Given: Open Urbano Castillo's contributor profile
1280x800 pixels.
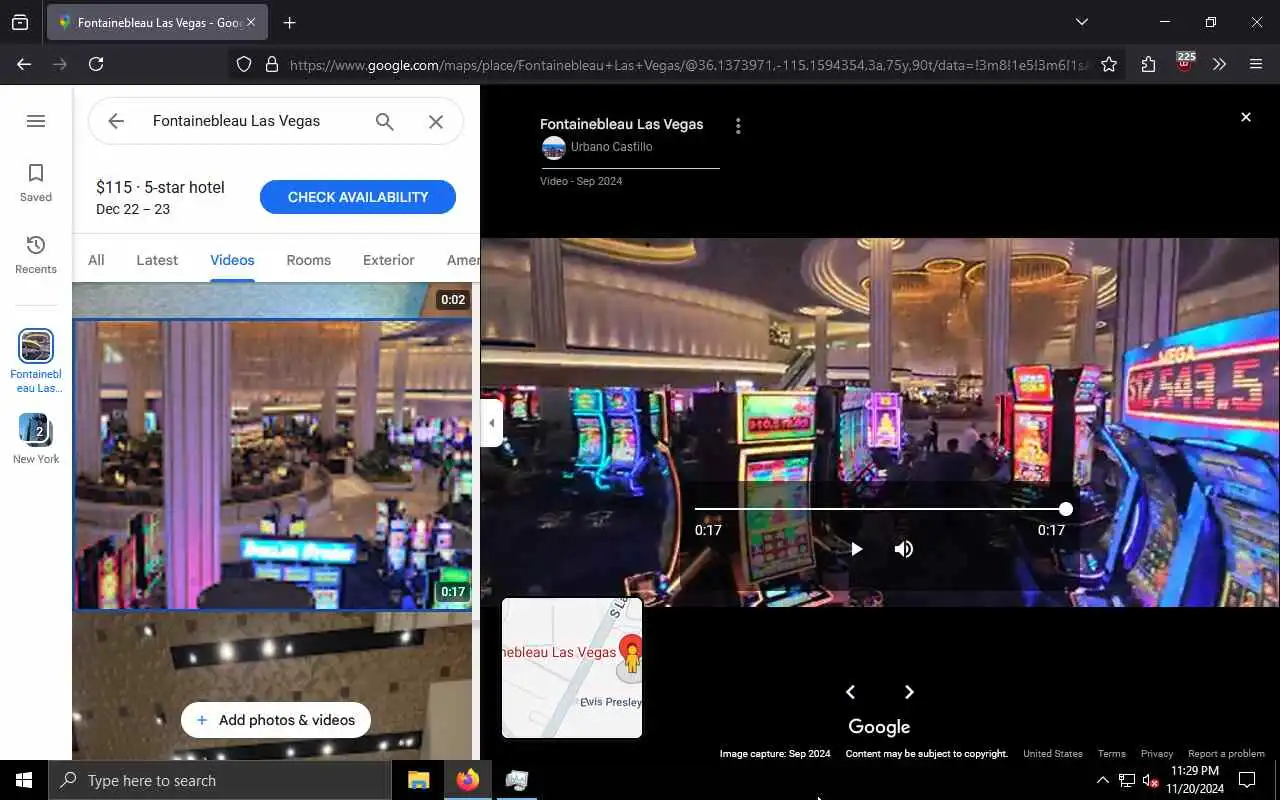Looking at the screenshot, I should pos(611,147).
